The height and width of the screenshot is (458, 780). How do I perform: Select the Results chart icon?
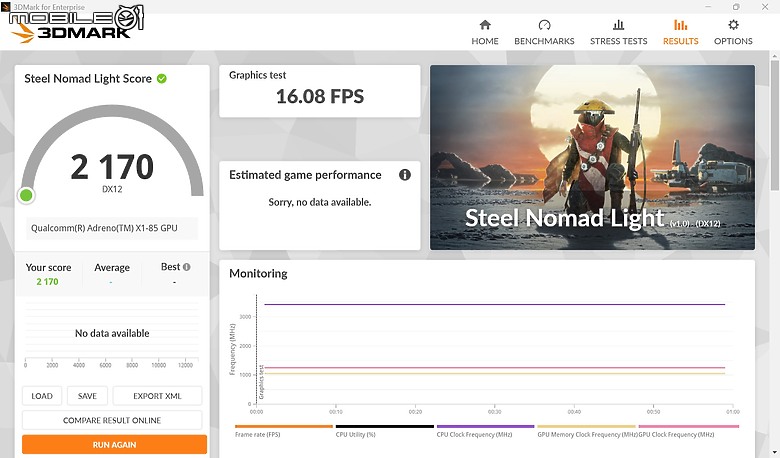681,25
